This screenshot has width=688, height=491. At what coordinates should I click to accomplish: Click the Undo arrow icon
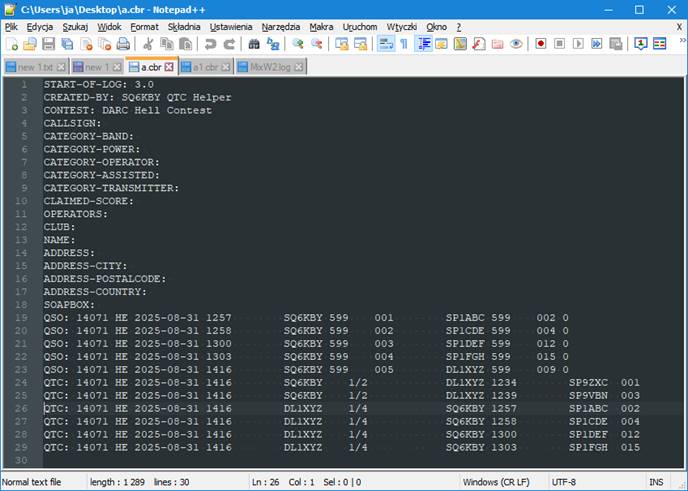[210, 44]
